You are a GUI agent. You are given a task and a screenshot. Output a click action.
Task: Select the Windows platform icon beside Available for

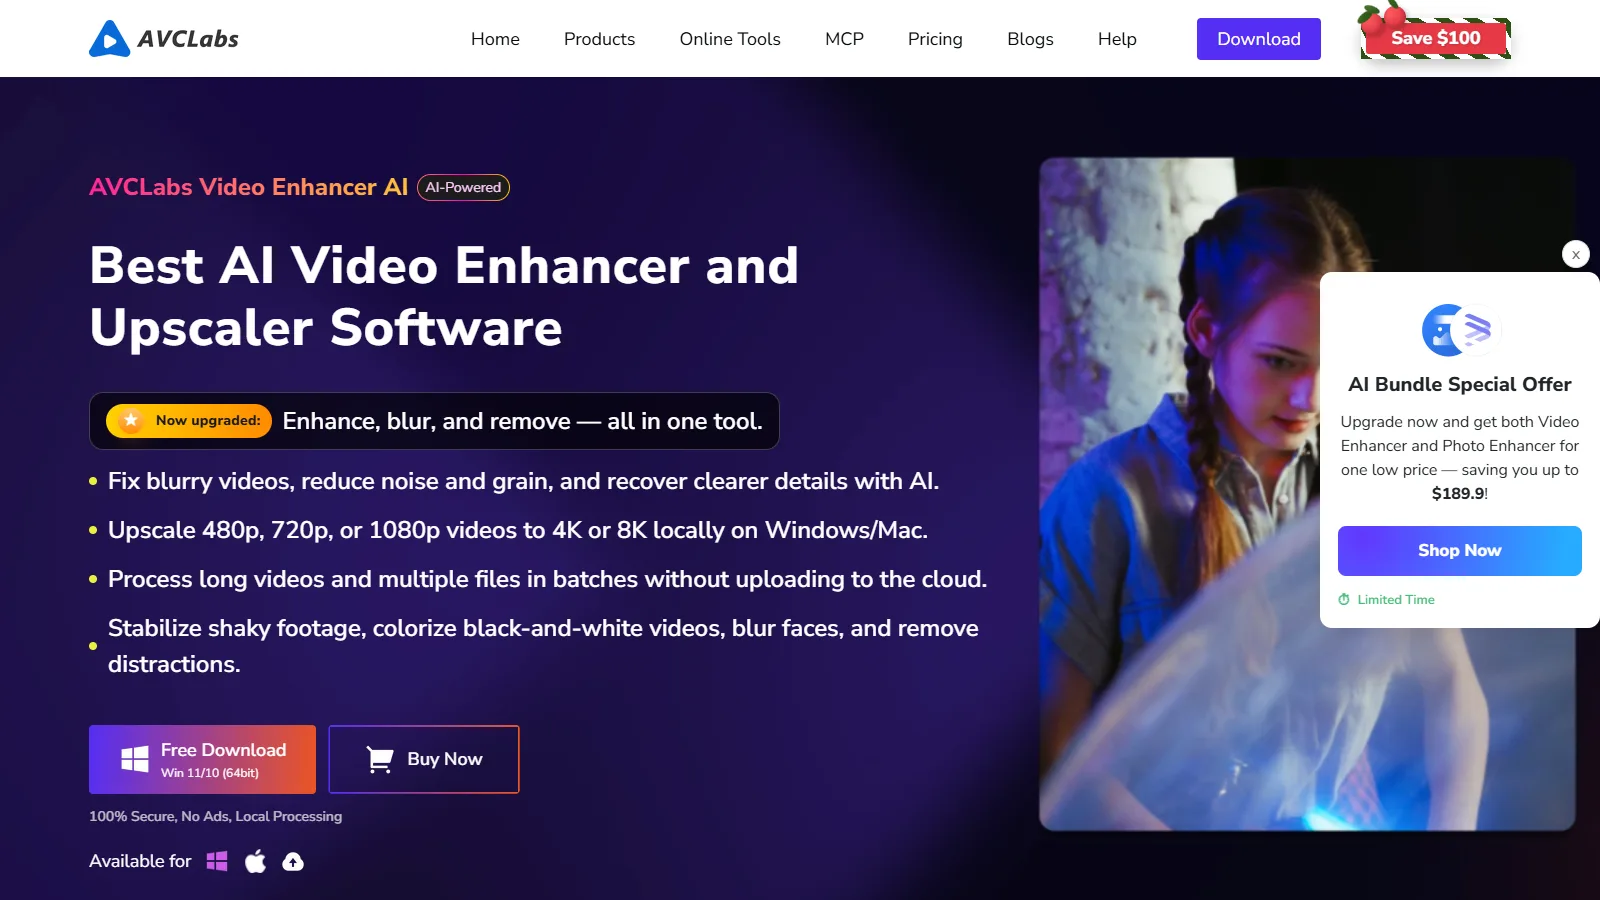pyautogui.click(x=217, y=861)
